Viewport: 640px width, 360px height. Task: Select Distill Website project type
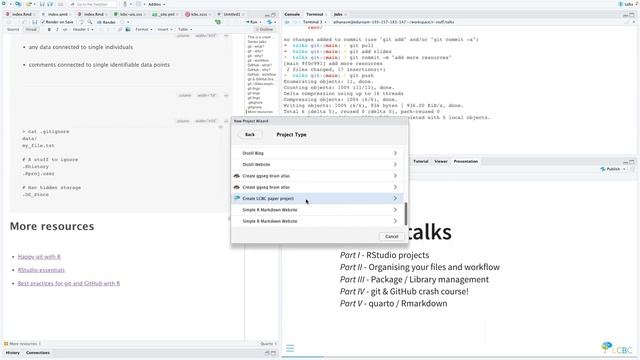click(x=317, y=164)
